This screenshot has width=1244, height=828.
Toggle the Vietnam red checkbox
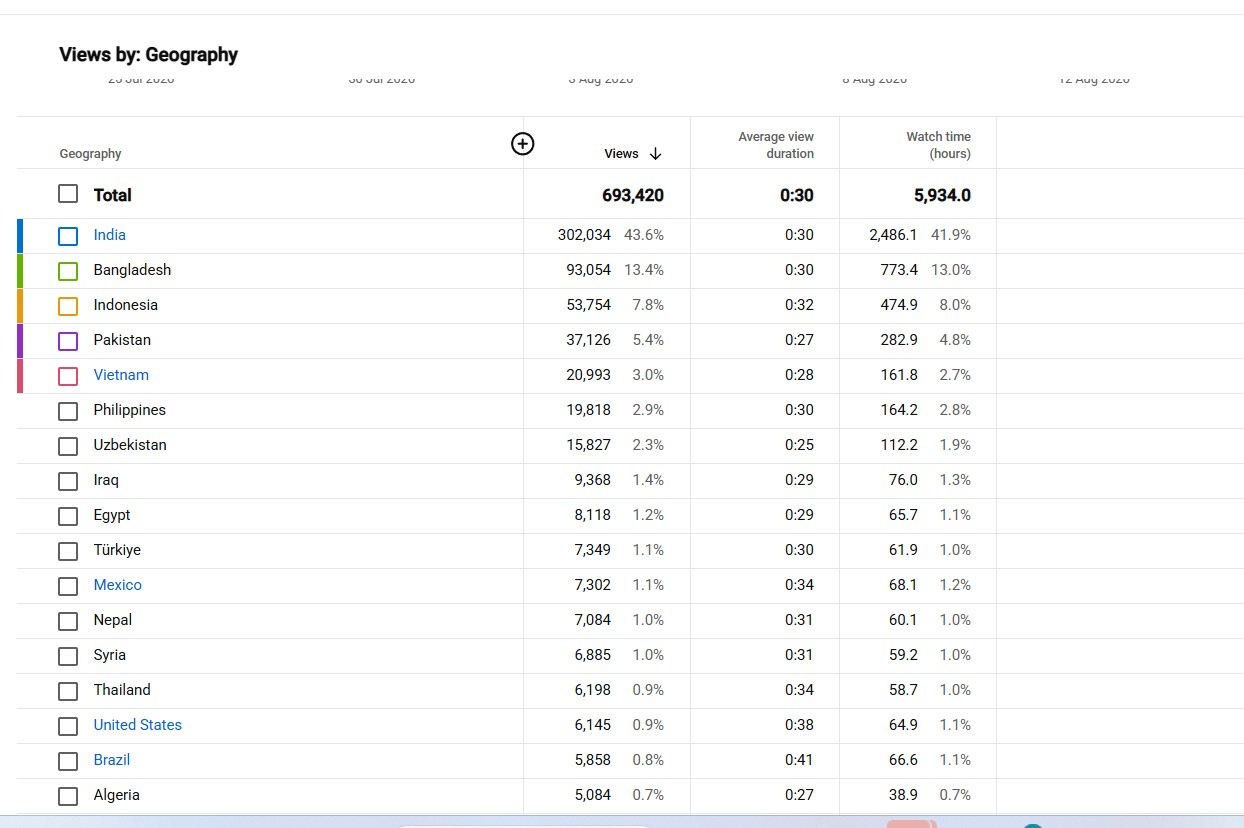click(68, 376)
